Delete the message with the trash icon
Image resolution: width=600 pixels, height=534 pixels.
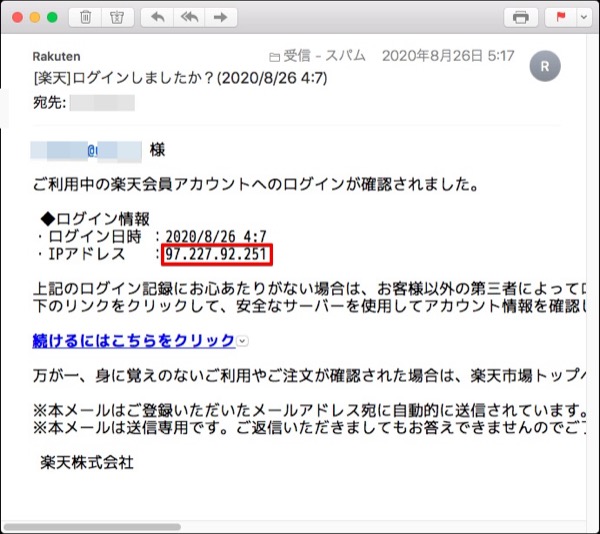86,17
